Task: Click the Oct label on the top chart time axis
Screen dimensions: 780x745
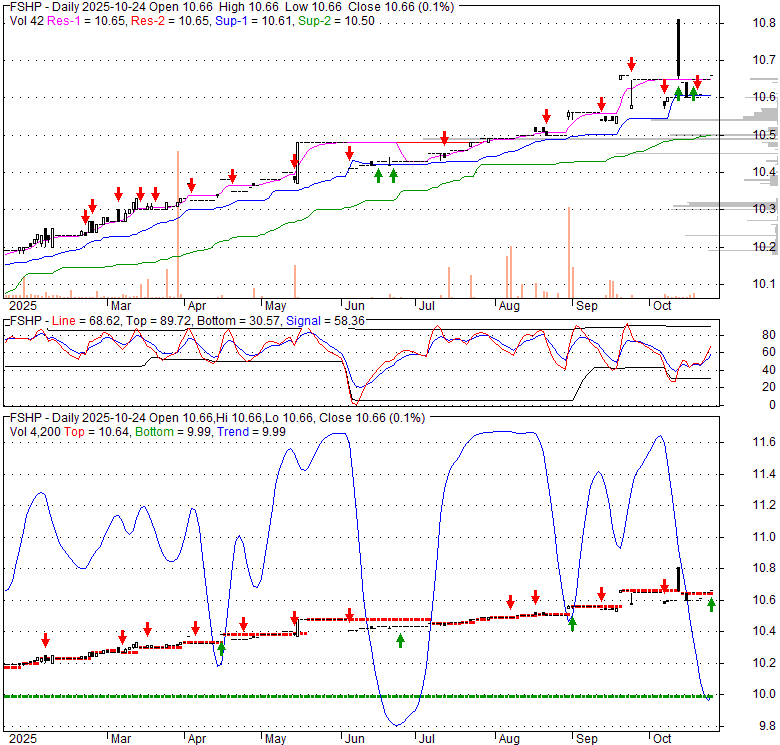Action: [x=661, y=306]
